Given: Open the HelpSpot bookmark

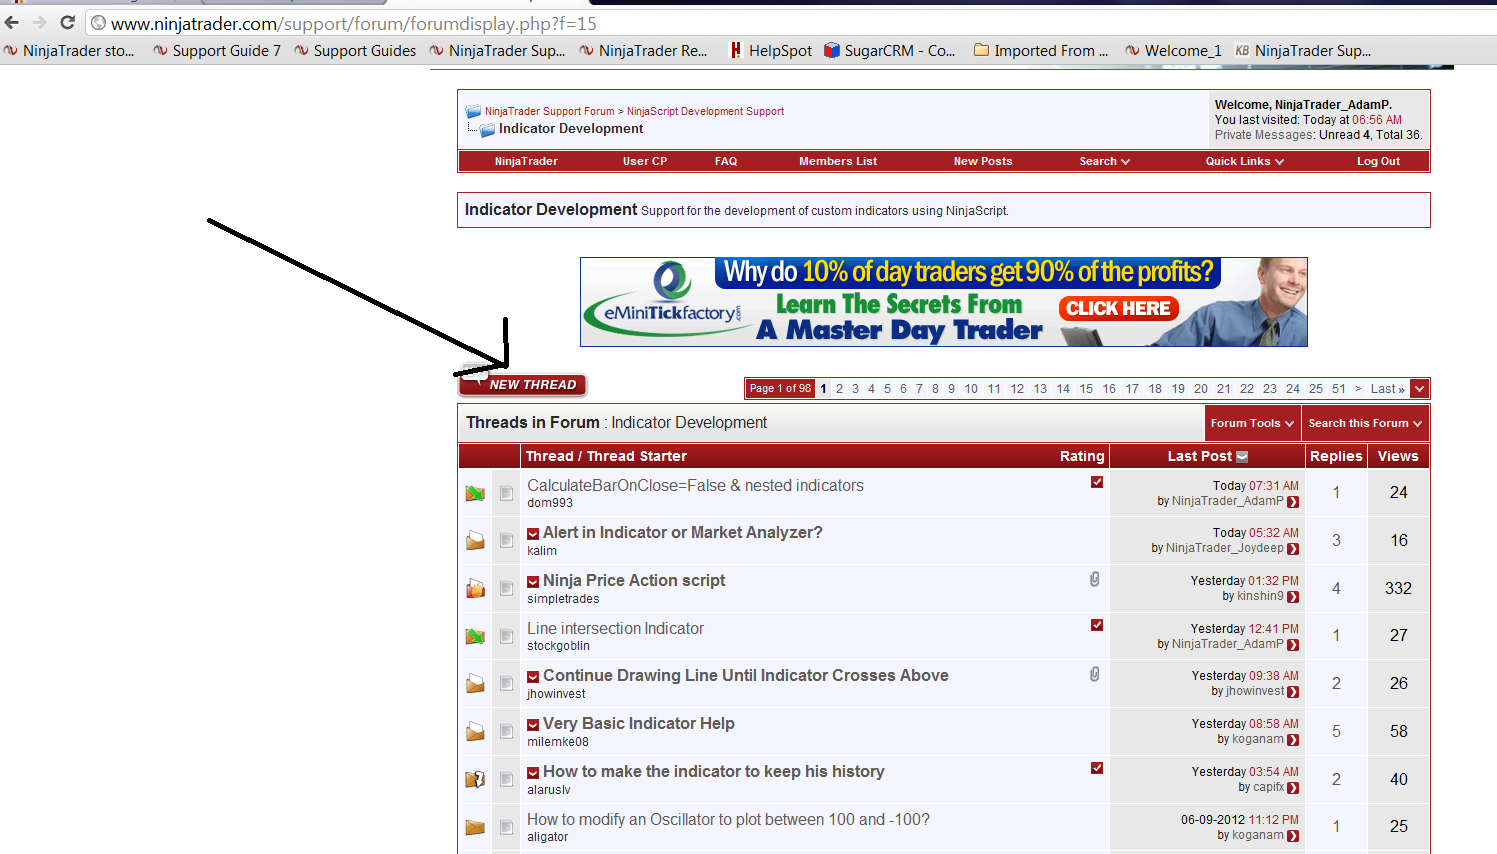Looking at the screenshot, I should point(770,51).
